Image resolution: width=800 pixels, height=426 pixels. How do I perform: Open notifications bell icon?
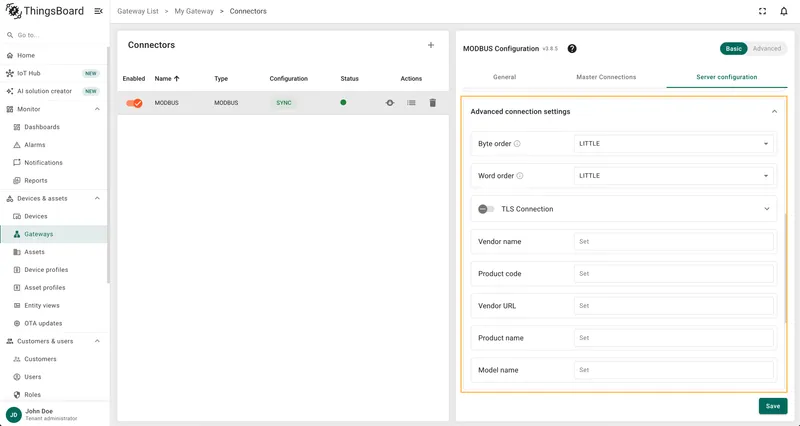tap(784, 11)
